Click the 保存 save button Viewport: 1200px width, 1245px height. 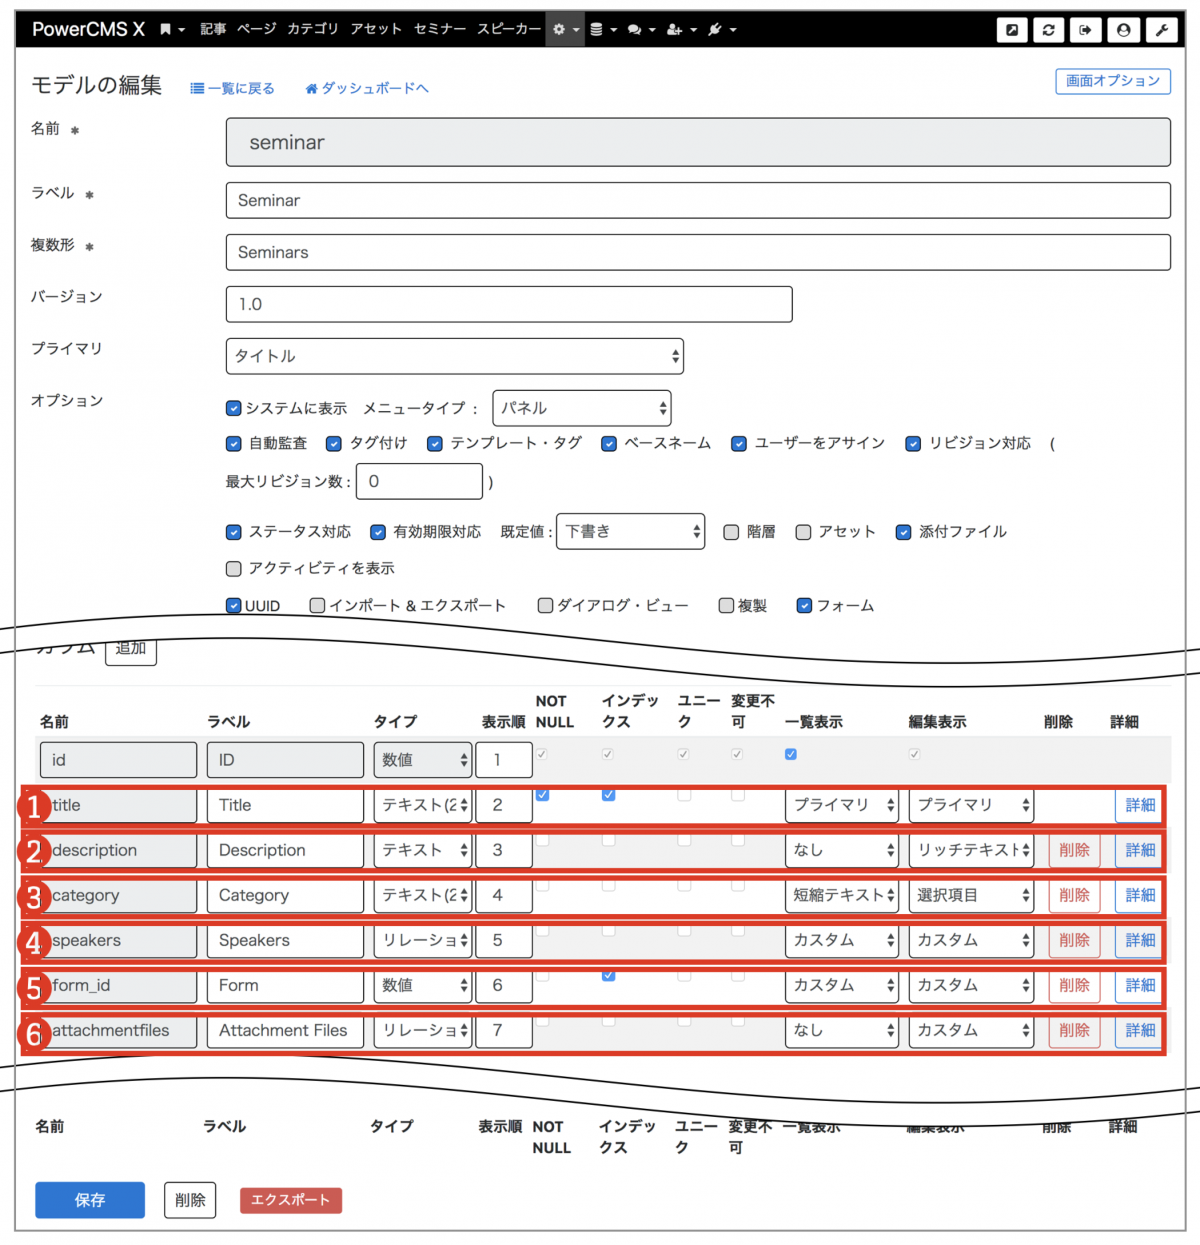point(89,1200)
